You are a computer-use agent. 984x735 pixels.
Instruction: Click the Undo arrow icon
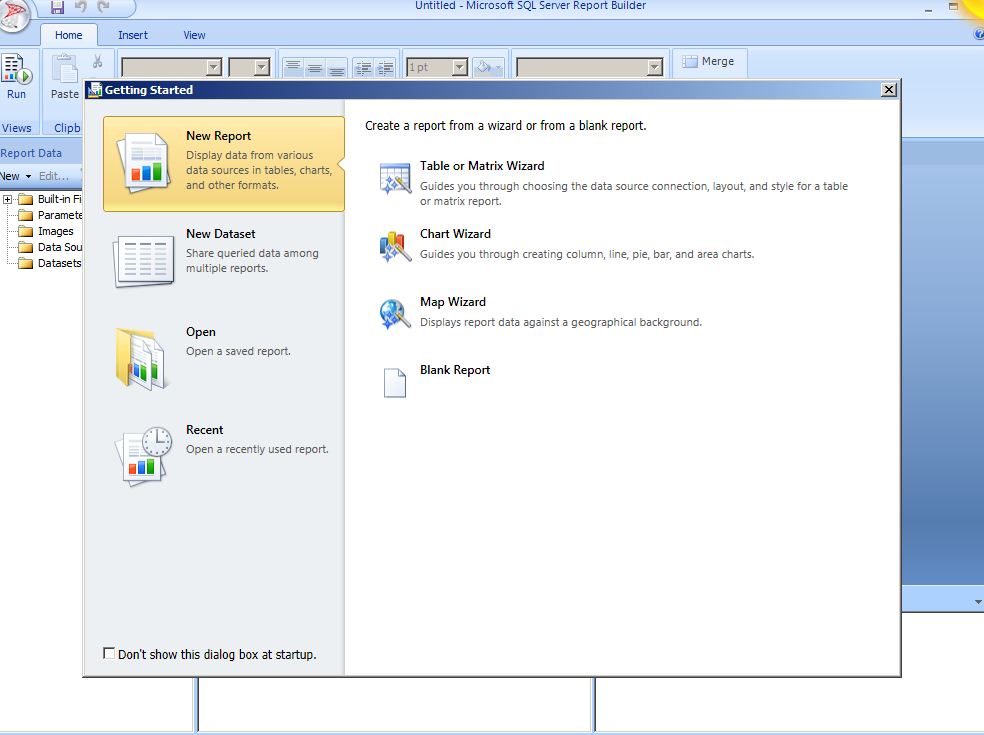pos(80,7)
